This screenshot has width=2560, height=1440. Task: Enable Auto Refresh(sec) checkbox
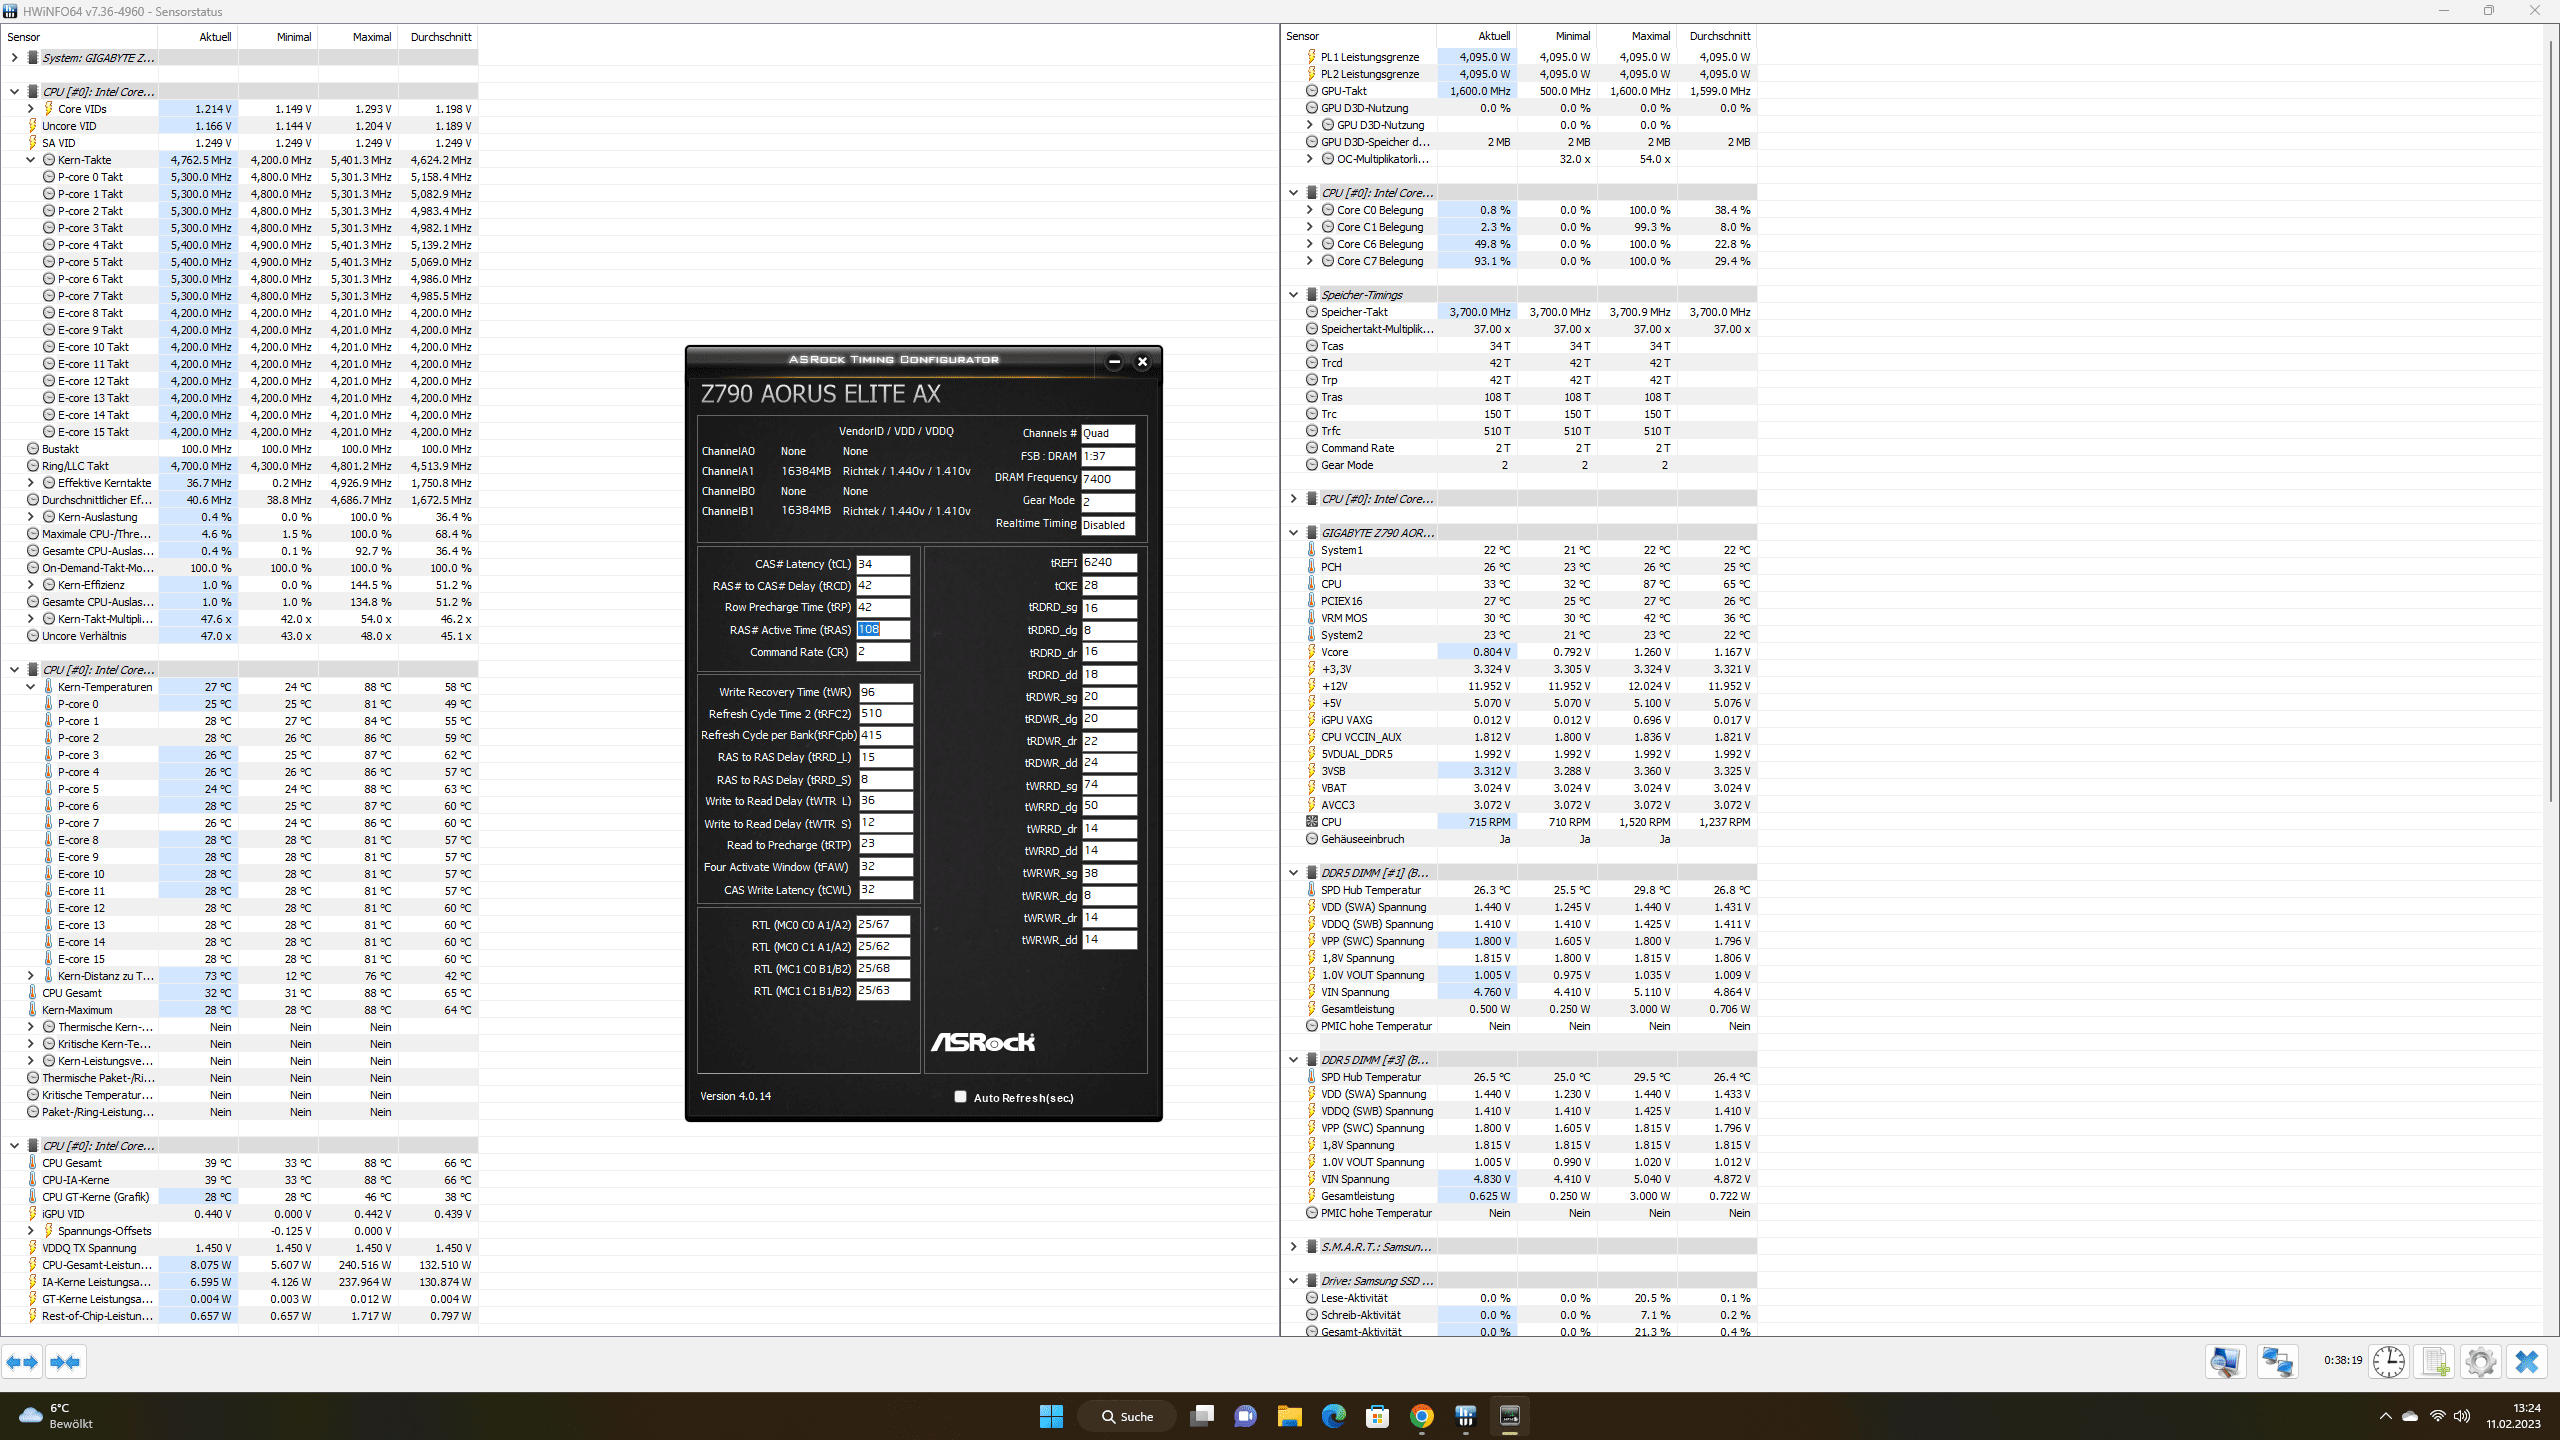coord(961,1097)
